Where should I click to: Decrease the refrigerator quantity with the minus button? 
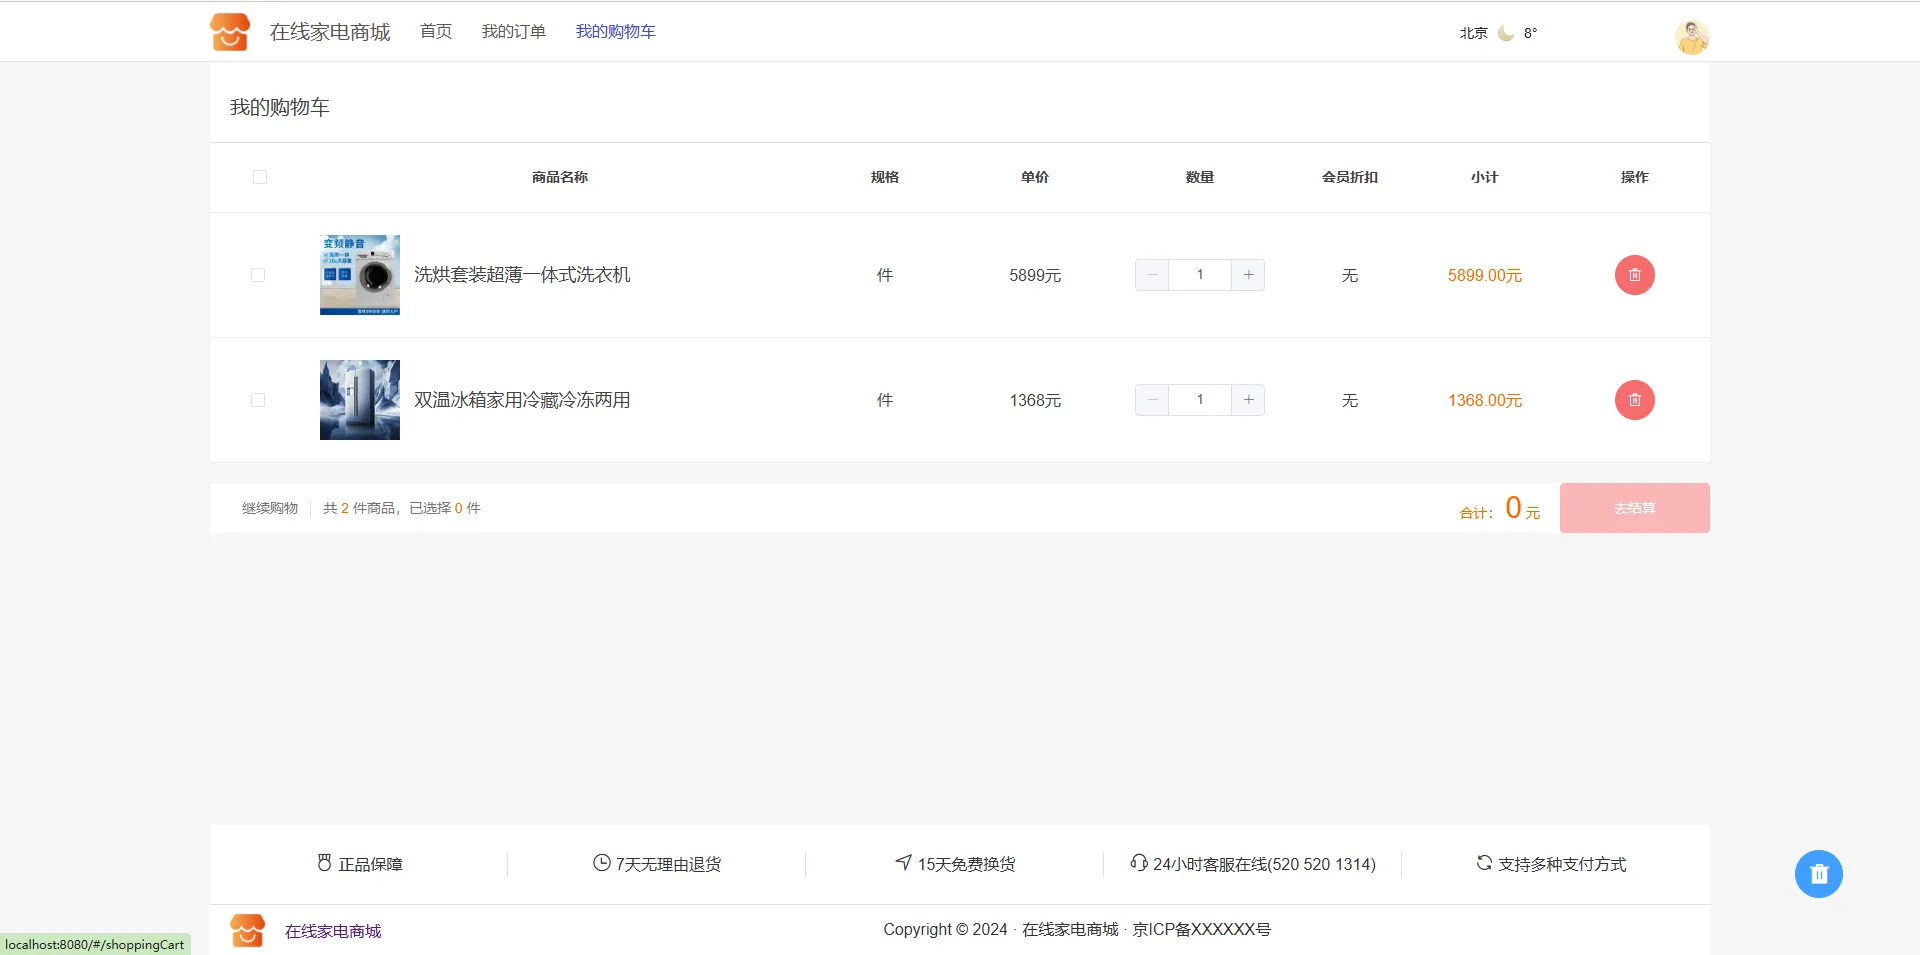pos(1152,400)
